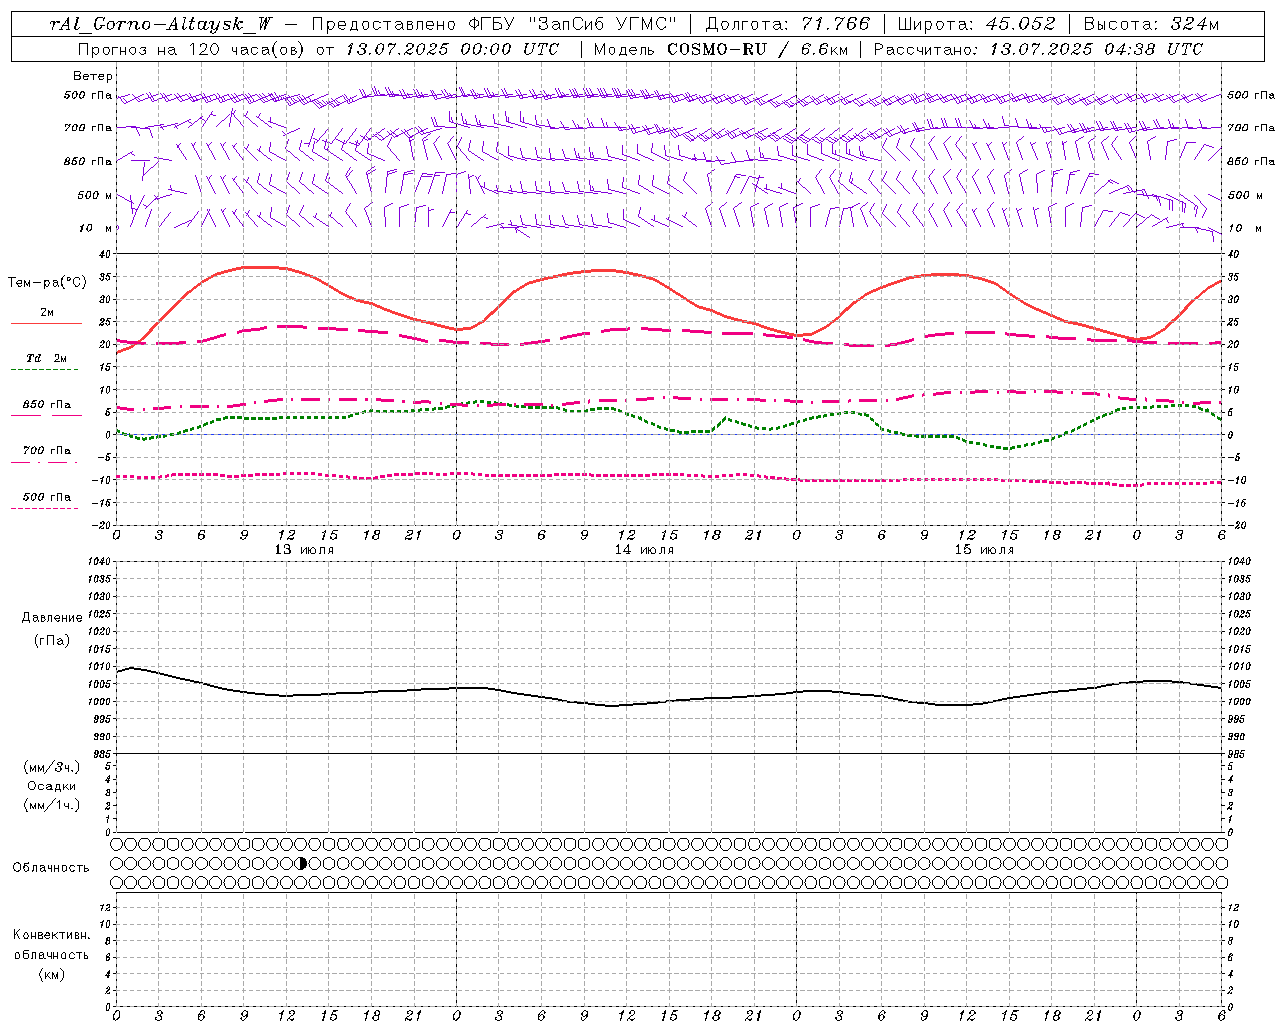Click the Ветер panel label
Image resolution: width=1280 pixels, height=1024 pixels.
93,76
